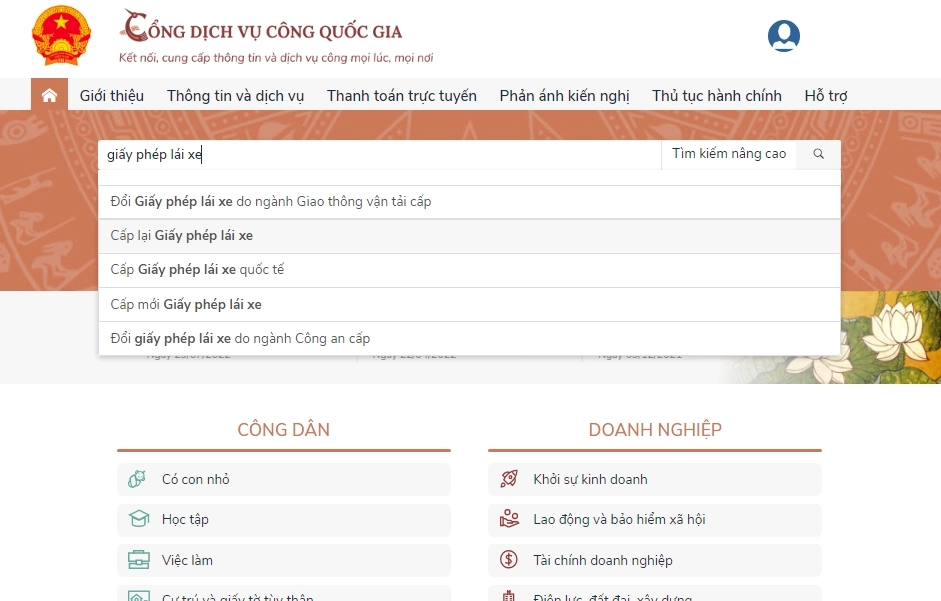Screen dimensions: 941x601
Task: Open Thanh toán trực tuyến menu
Action: click(x=401, y=96)
